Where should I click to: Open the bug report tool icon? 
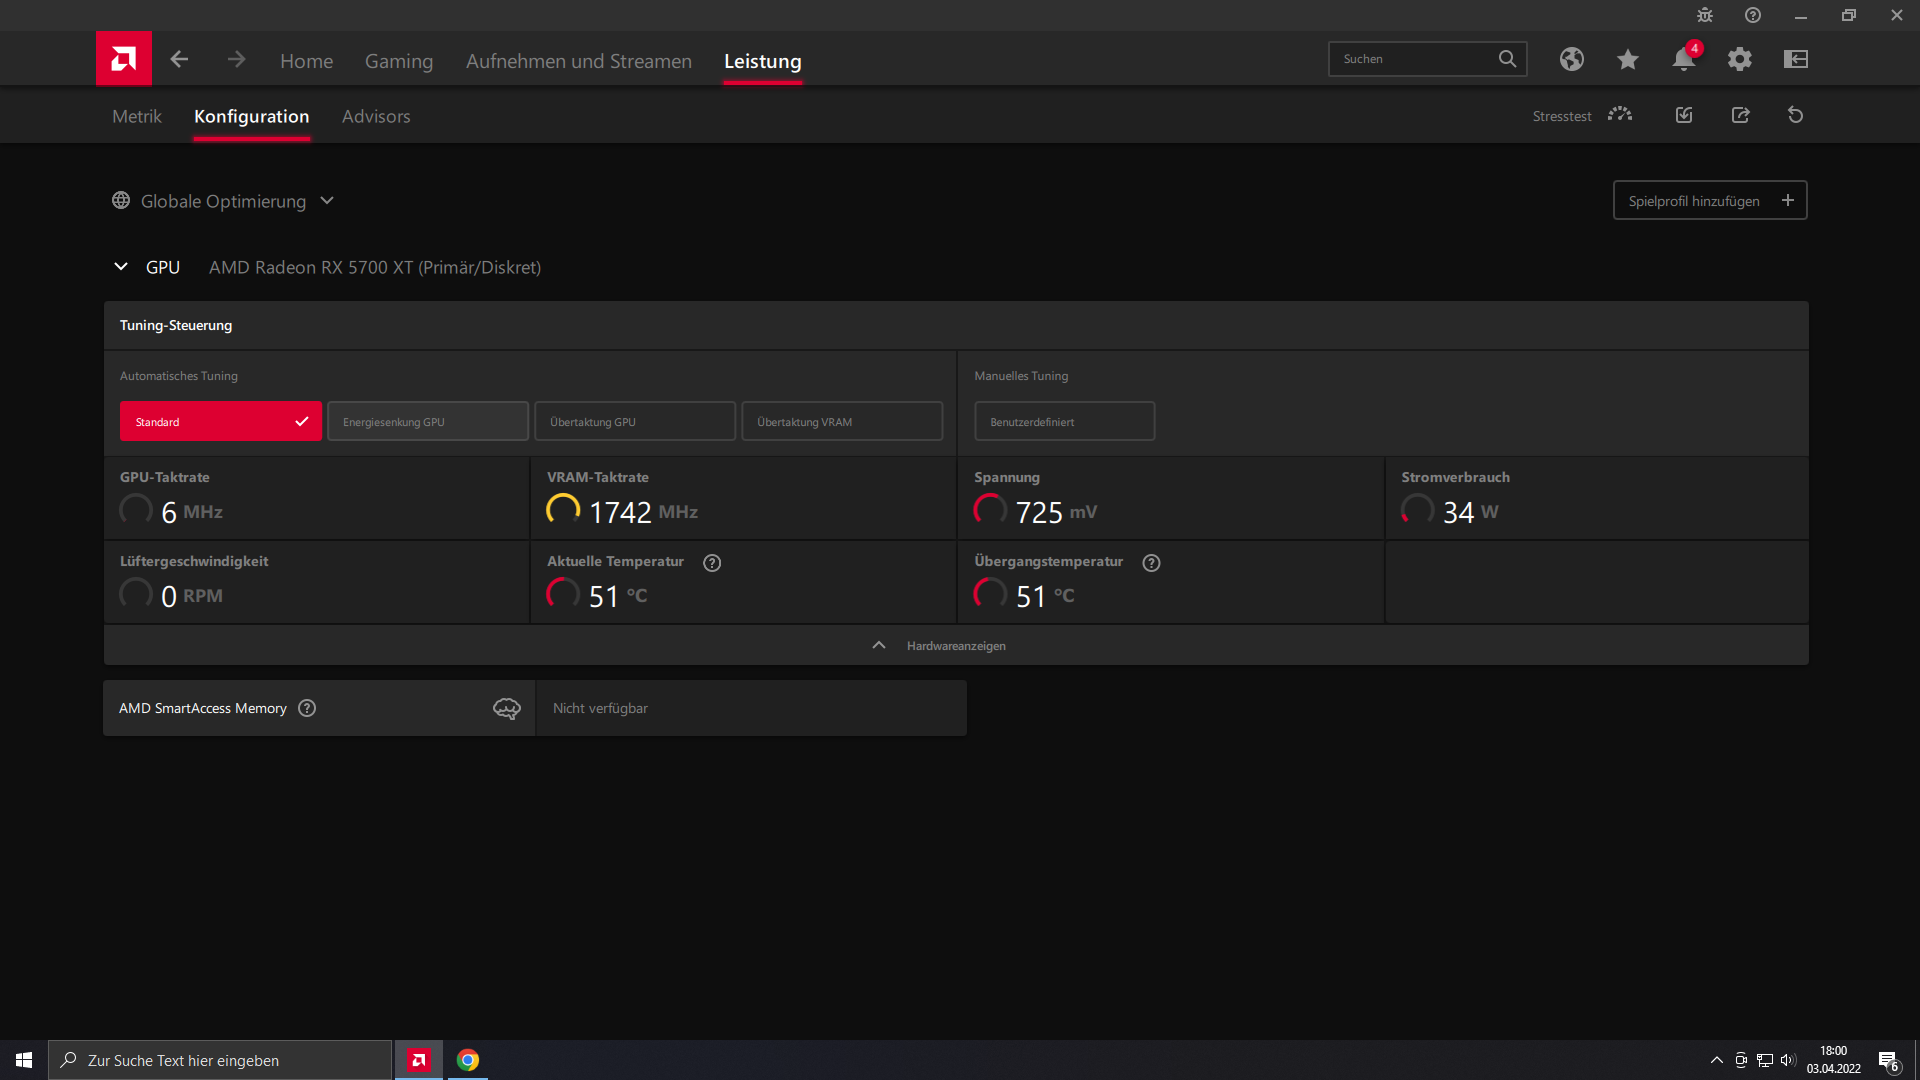pos(1704,15)
